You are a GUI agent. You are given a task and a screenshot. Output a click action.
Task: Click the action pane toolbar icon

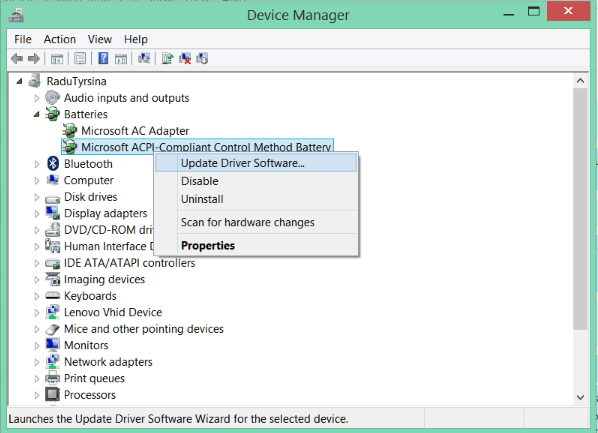pos(121,59)
